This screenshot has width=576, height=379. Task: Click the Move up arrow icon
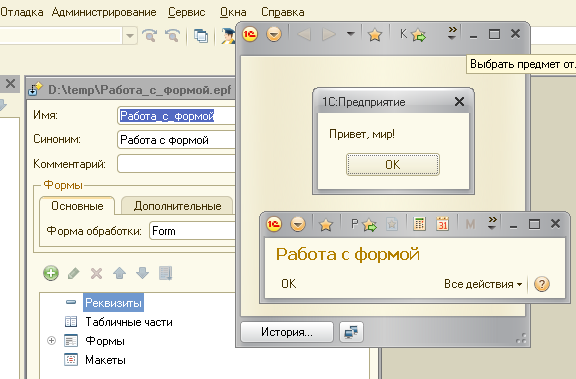tap(119, 273)
